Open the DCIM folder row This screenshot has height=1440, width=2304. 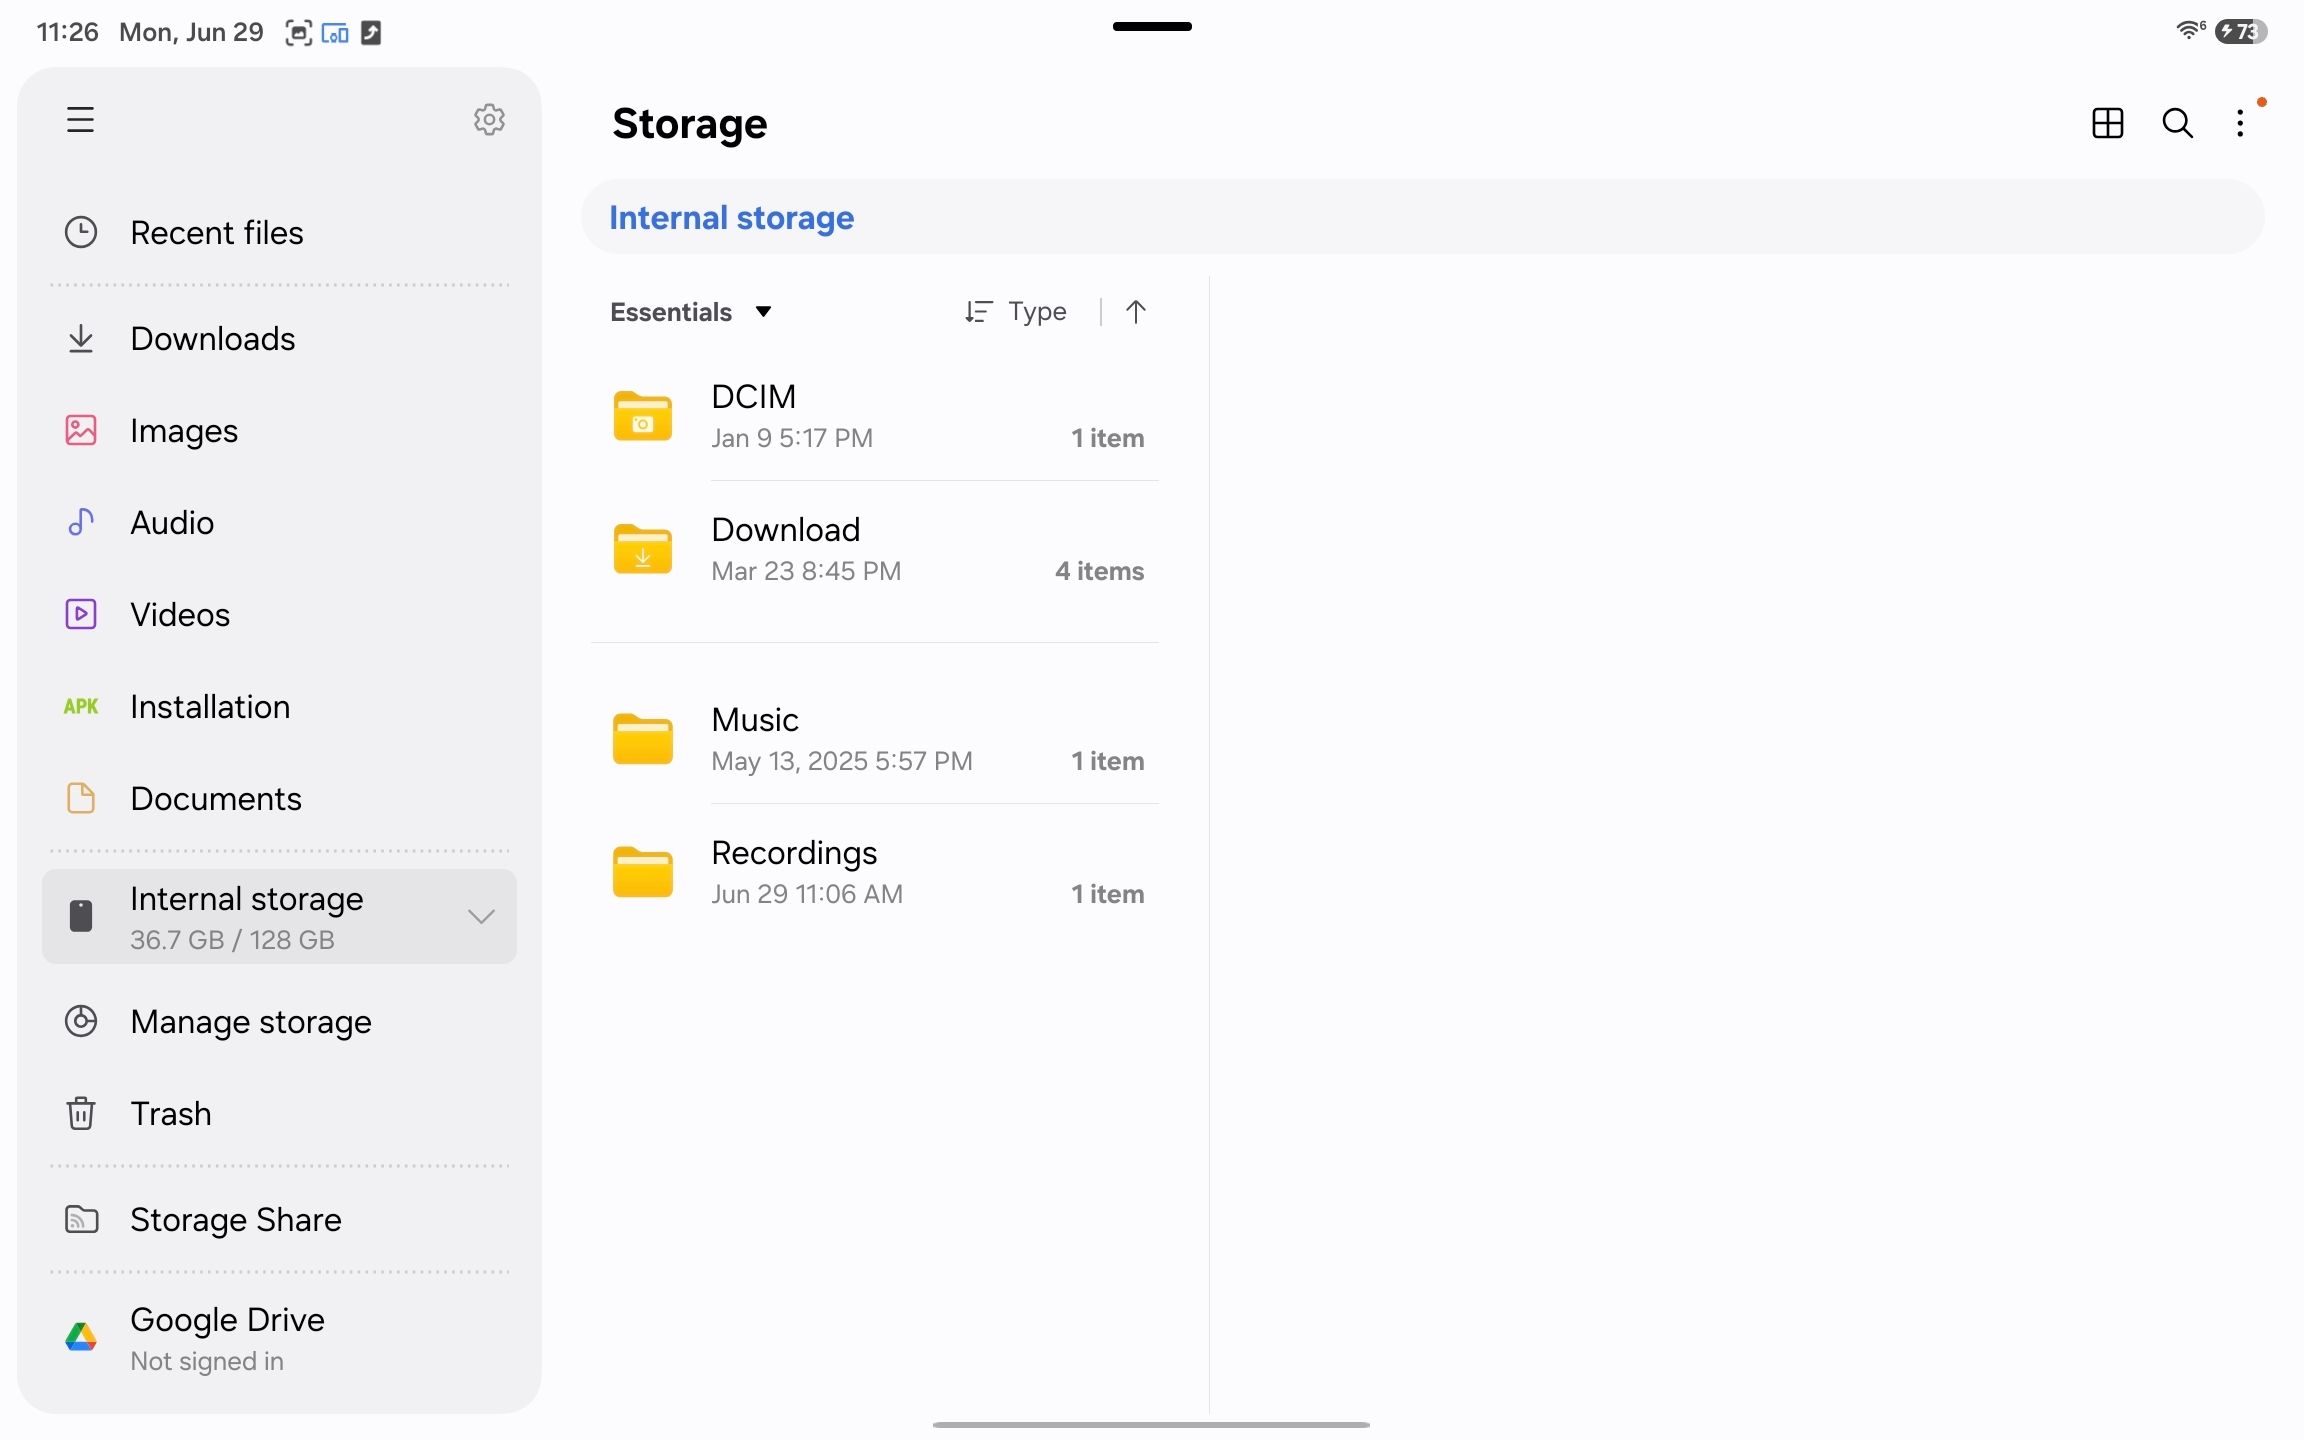click(x=875, y=416)
